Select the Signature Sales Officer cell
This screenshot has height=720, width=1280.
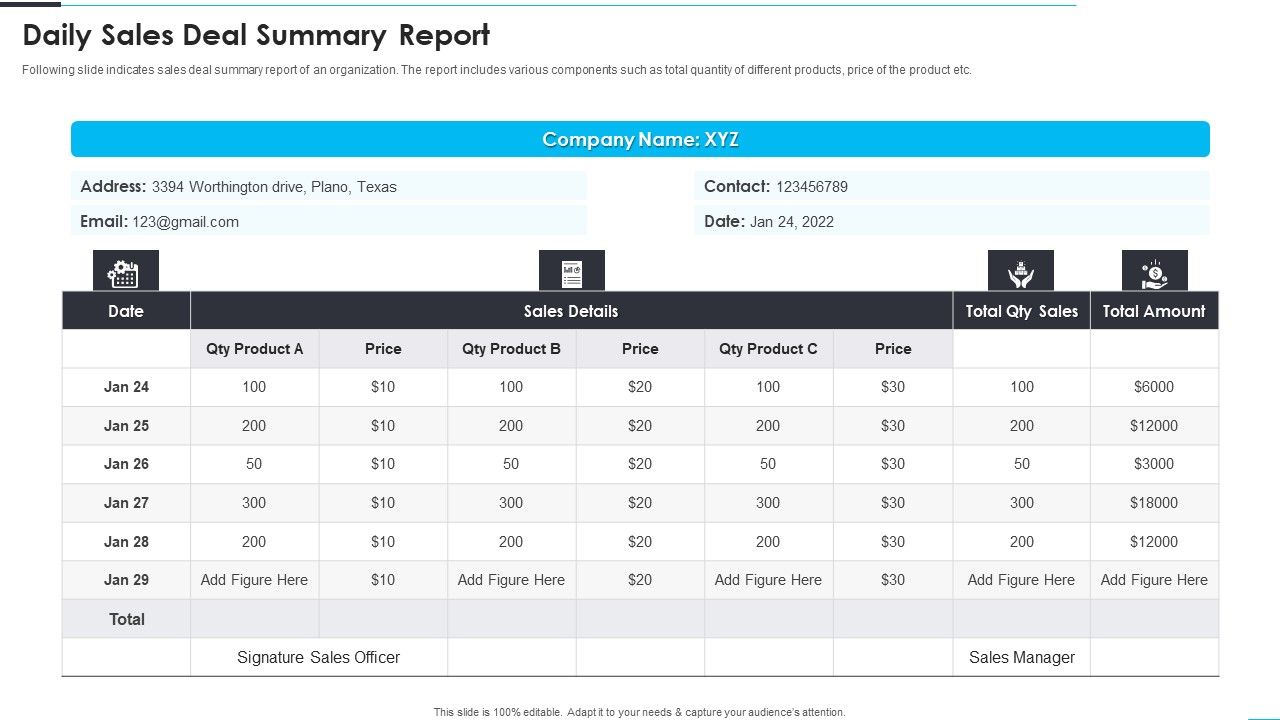click(318, 657)
